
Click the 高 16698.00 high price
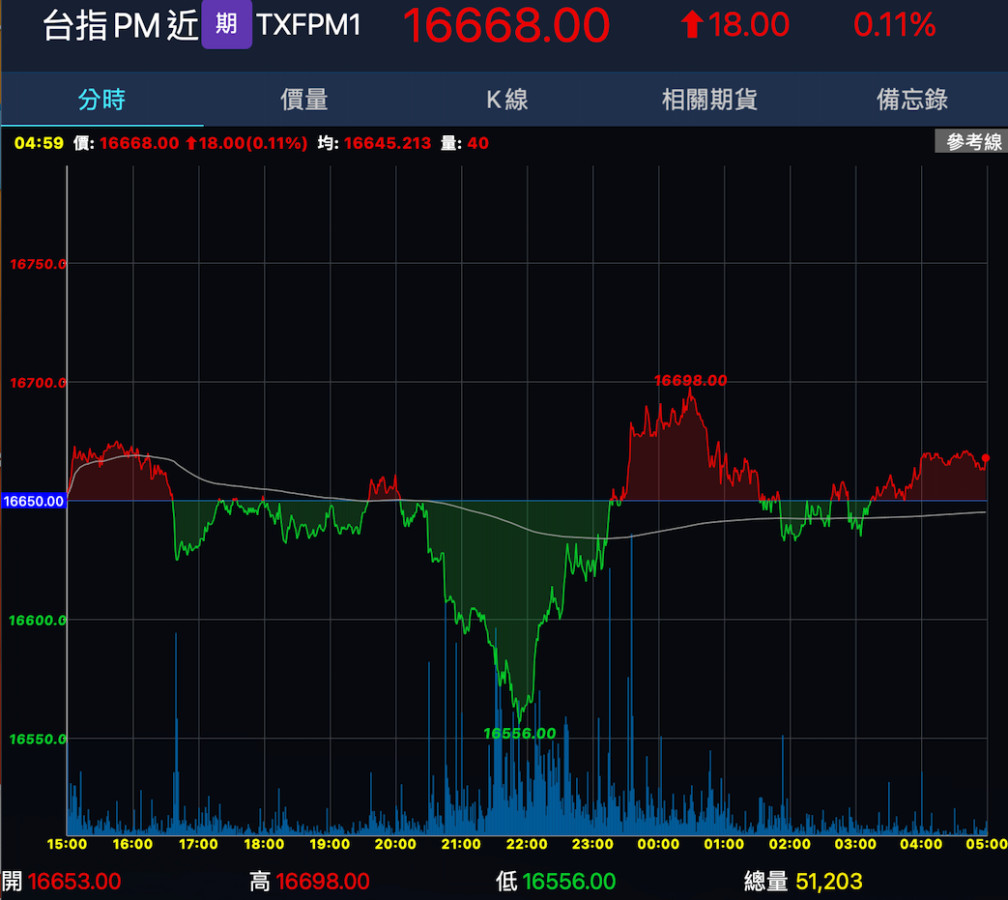[x=310, y=881]
